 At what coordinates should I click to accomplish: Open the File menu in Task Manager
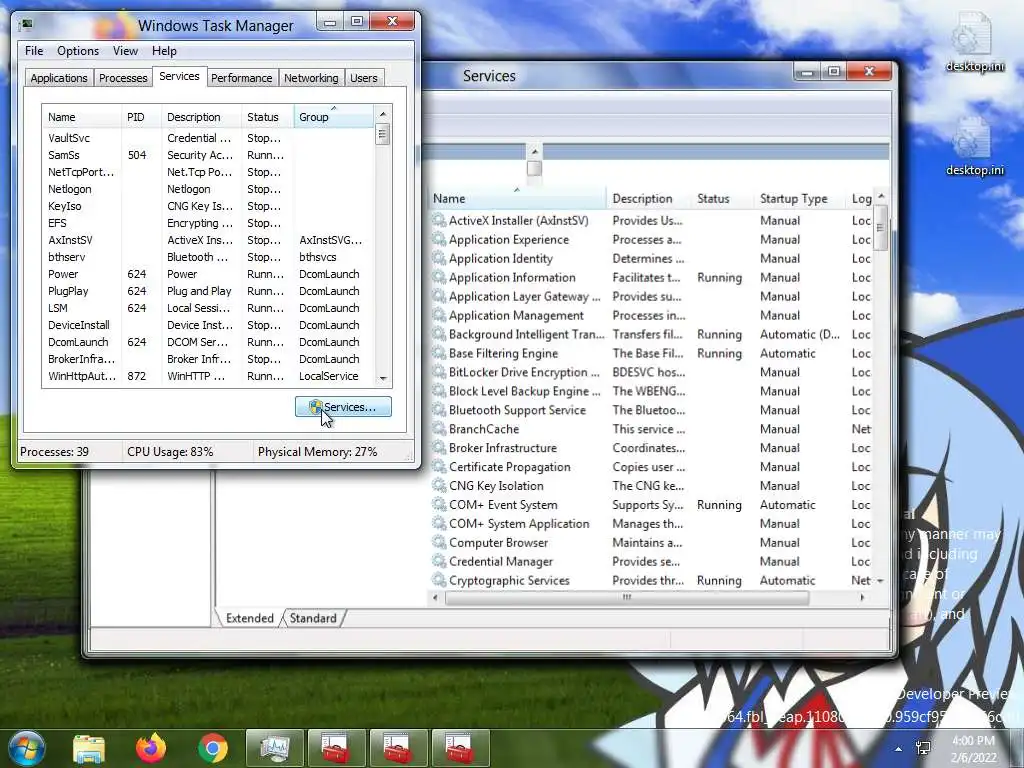pos(34,51)
